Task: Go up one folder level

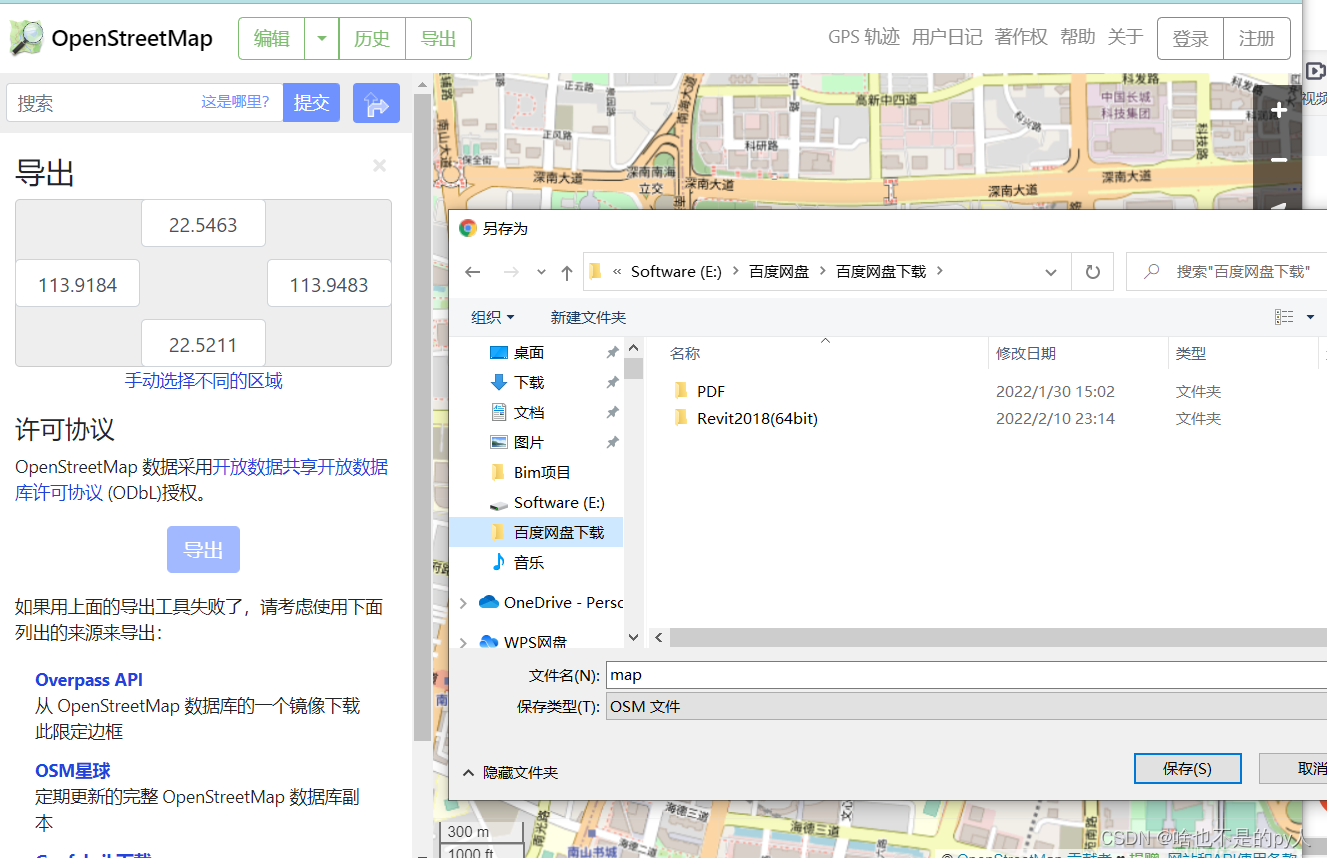Action: (567, 272)
